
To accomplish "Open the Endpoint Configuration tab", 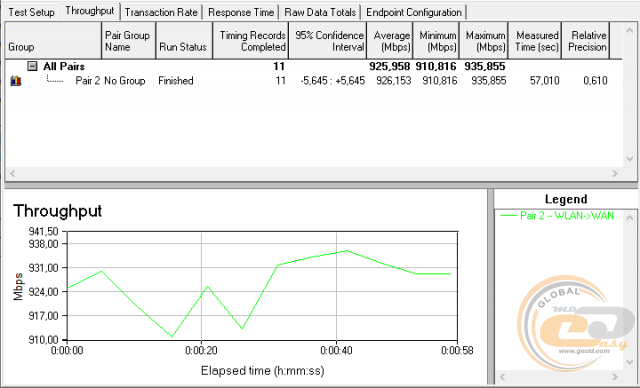I will [x=414, y=12].
